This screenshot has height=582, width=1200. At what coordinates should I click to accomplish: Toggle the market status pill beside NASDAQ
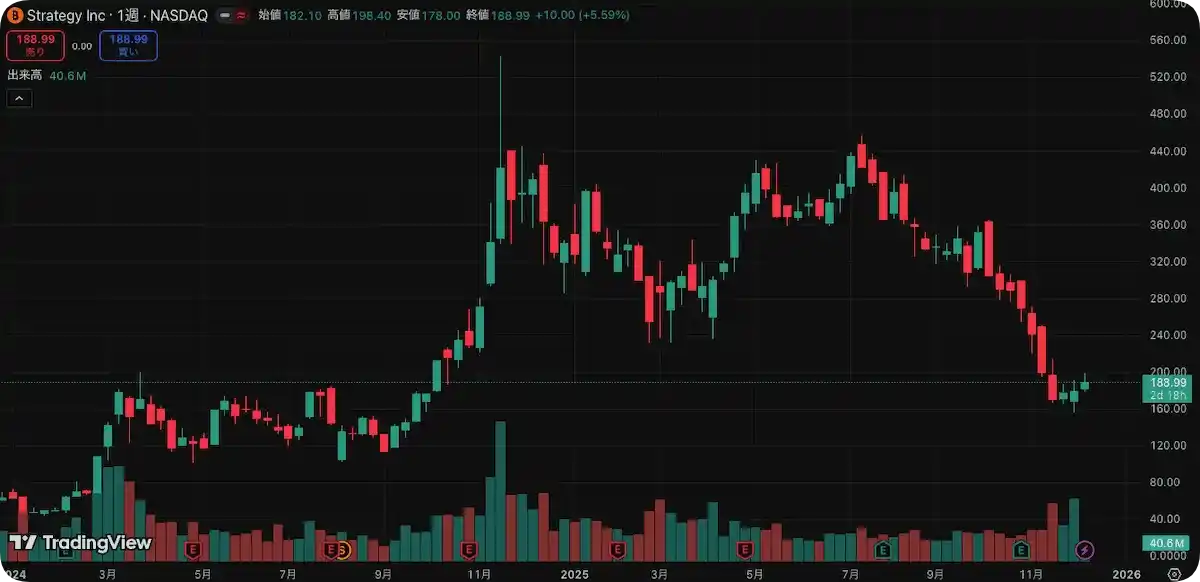(x=226, y=16)
